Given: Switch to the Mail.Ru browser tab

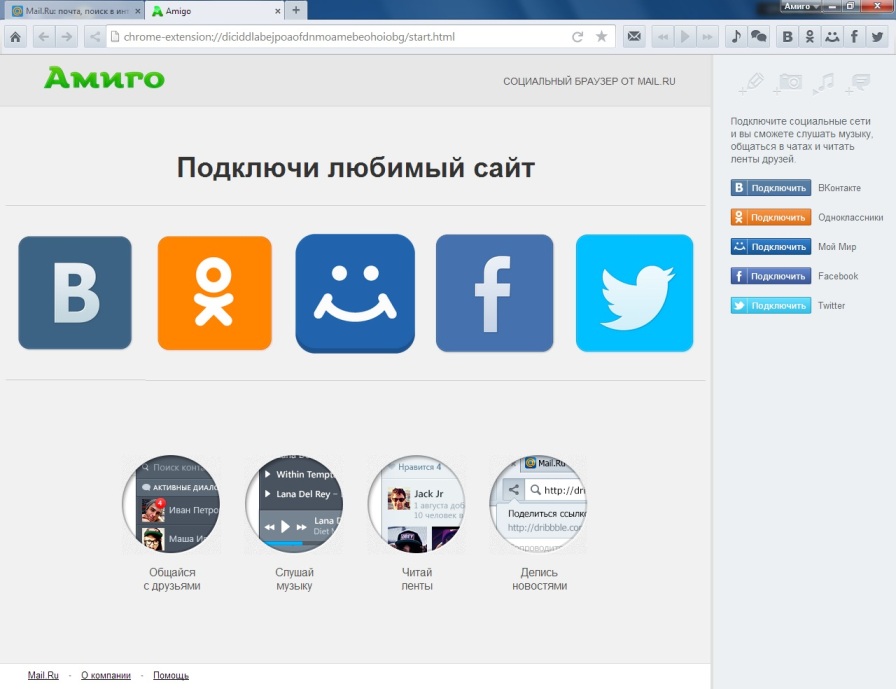Looking at the screenshot, I should click(x=70, y=11).
